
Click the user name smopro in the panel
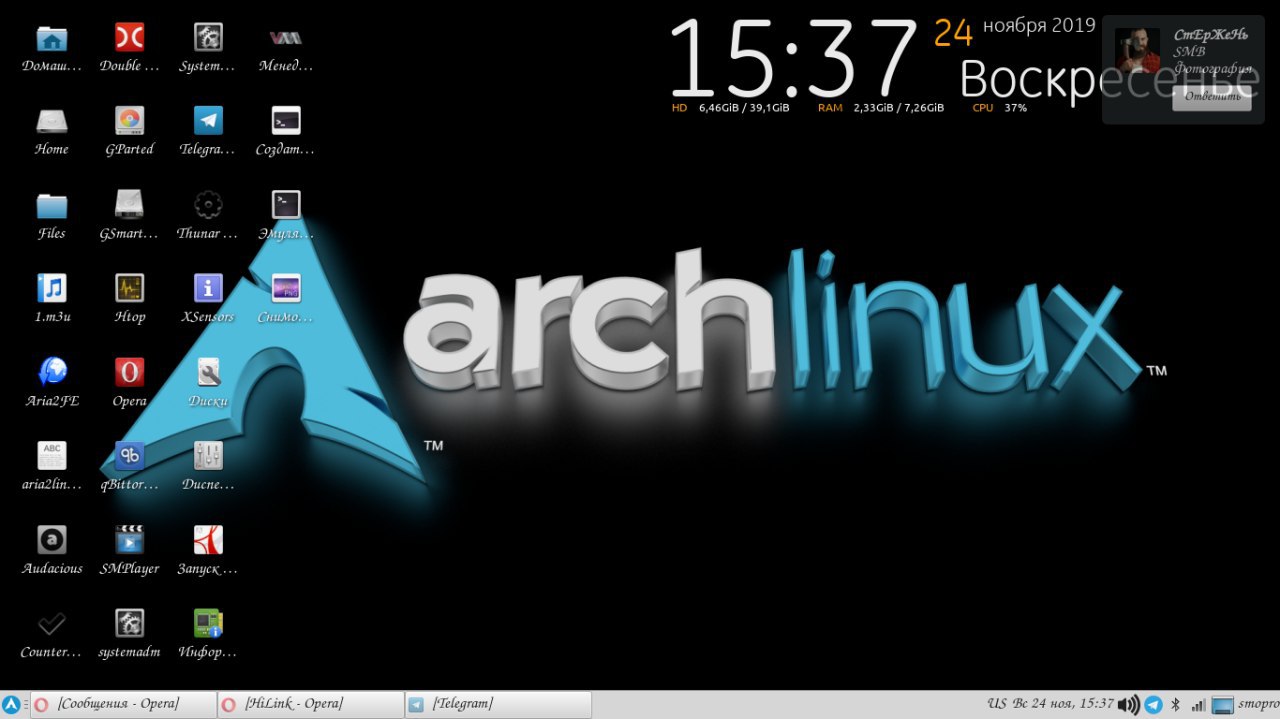[x=1259, y=704]
